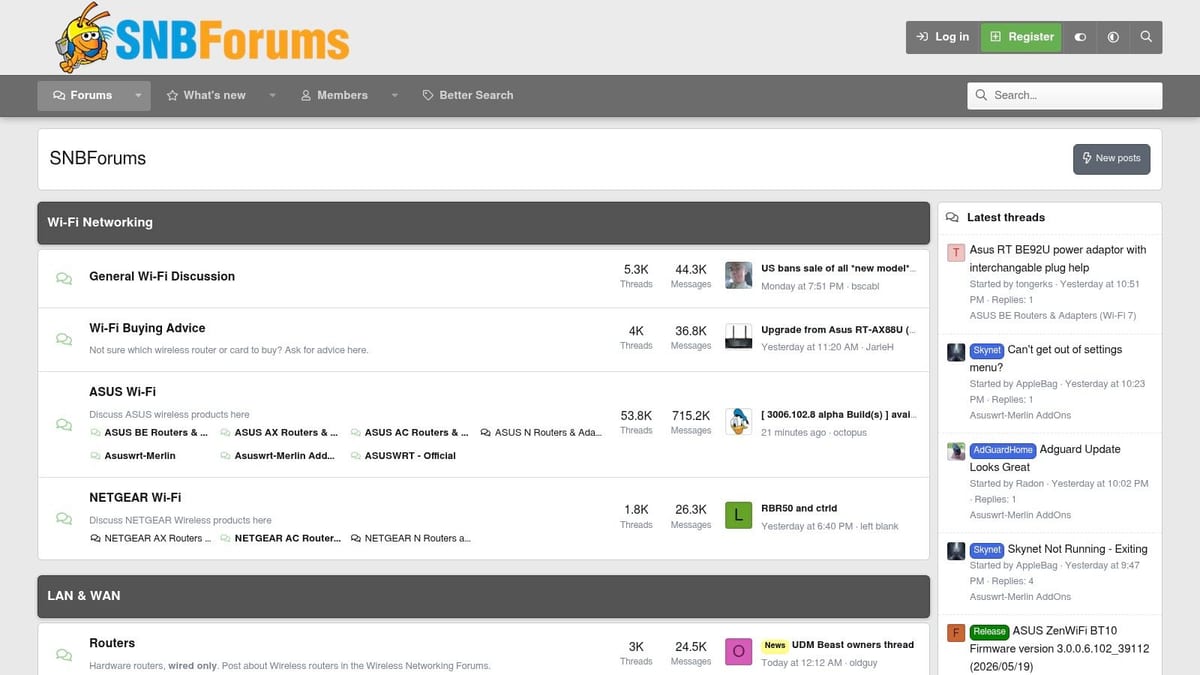Click the green Register button
Viewport: 1200px width, 675px height.
tap(1021, 37)
